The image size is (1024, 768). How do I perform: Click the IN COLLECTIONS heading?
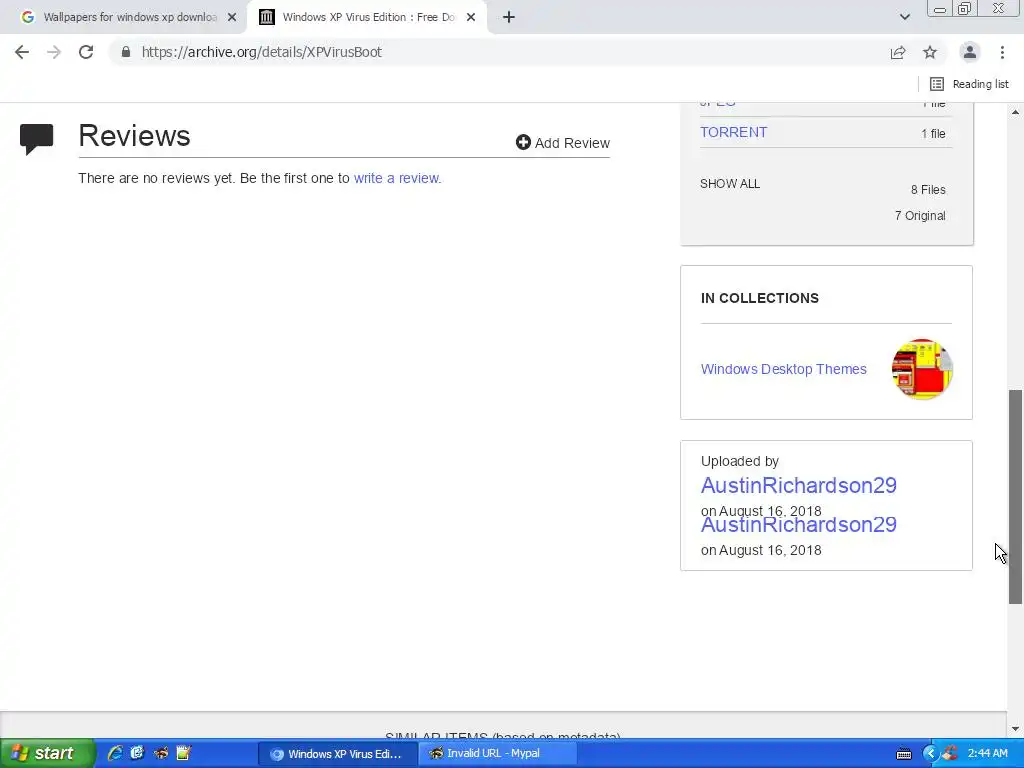(x=760, y=298)
